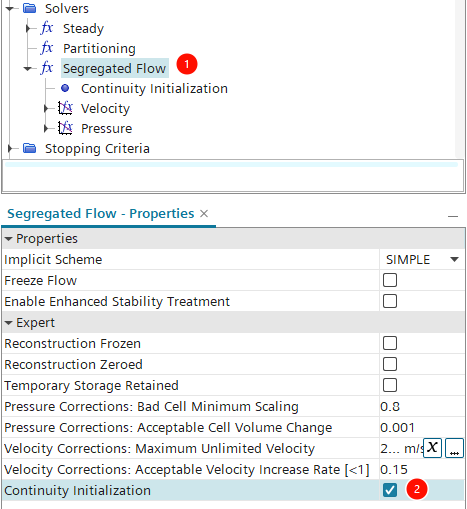The width and height of the screenshot is (467, 509).
Task: Click the Bad Cell Minimum Scaling value field
Action: (x=422, y=406)
